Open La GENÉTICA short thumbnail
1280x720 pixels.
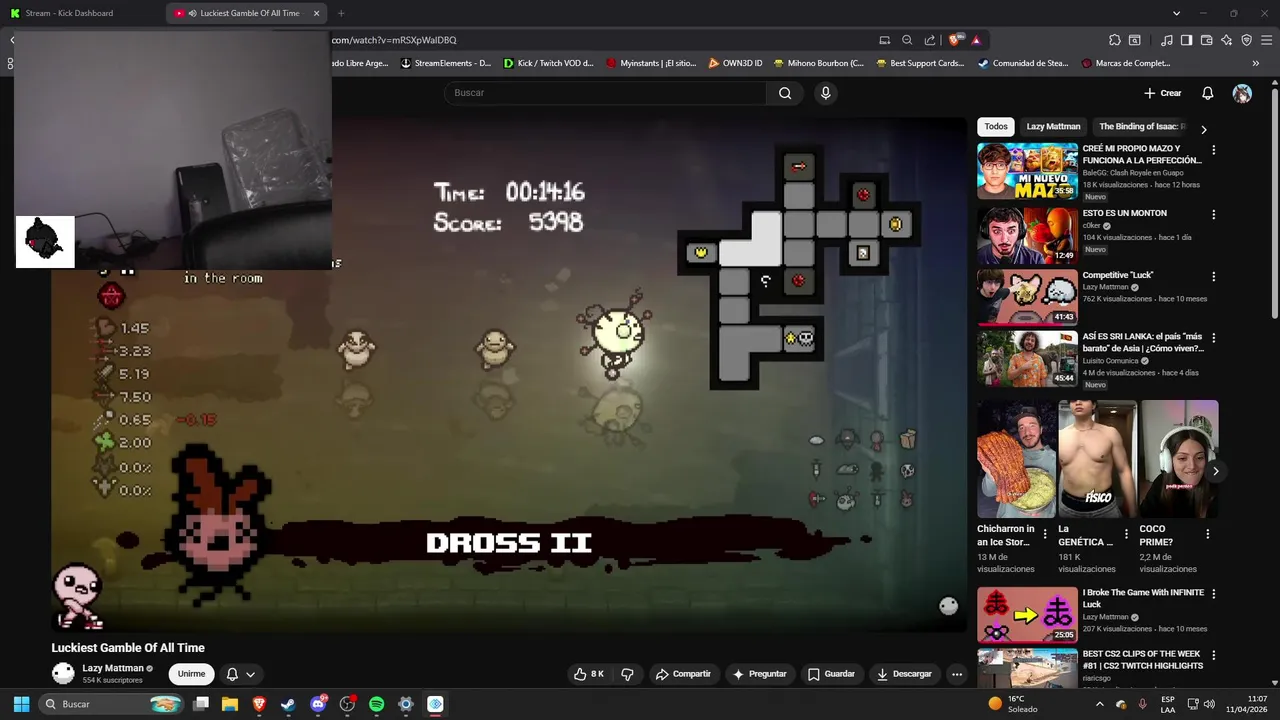click(1098, 459)
